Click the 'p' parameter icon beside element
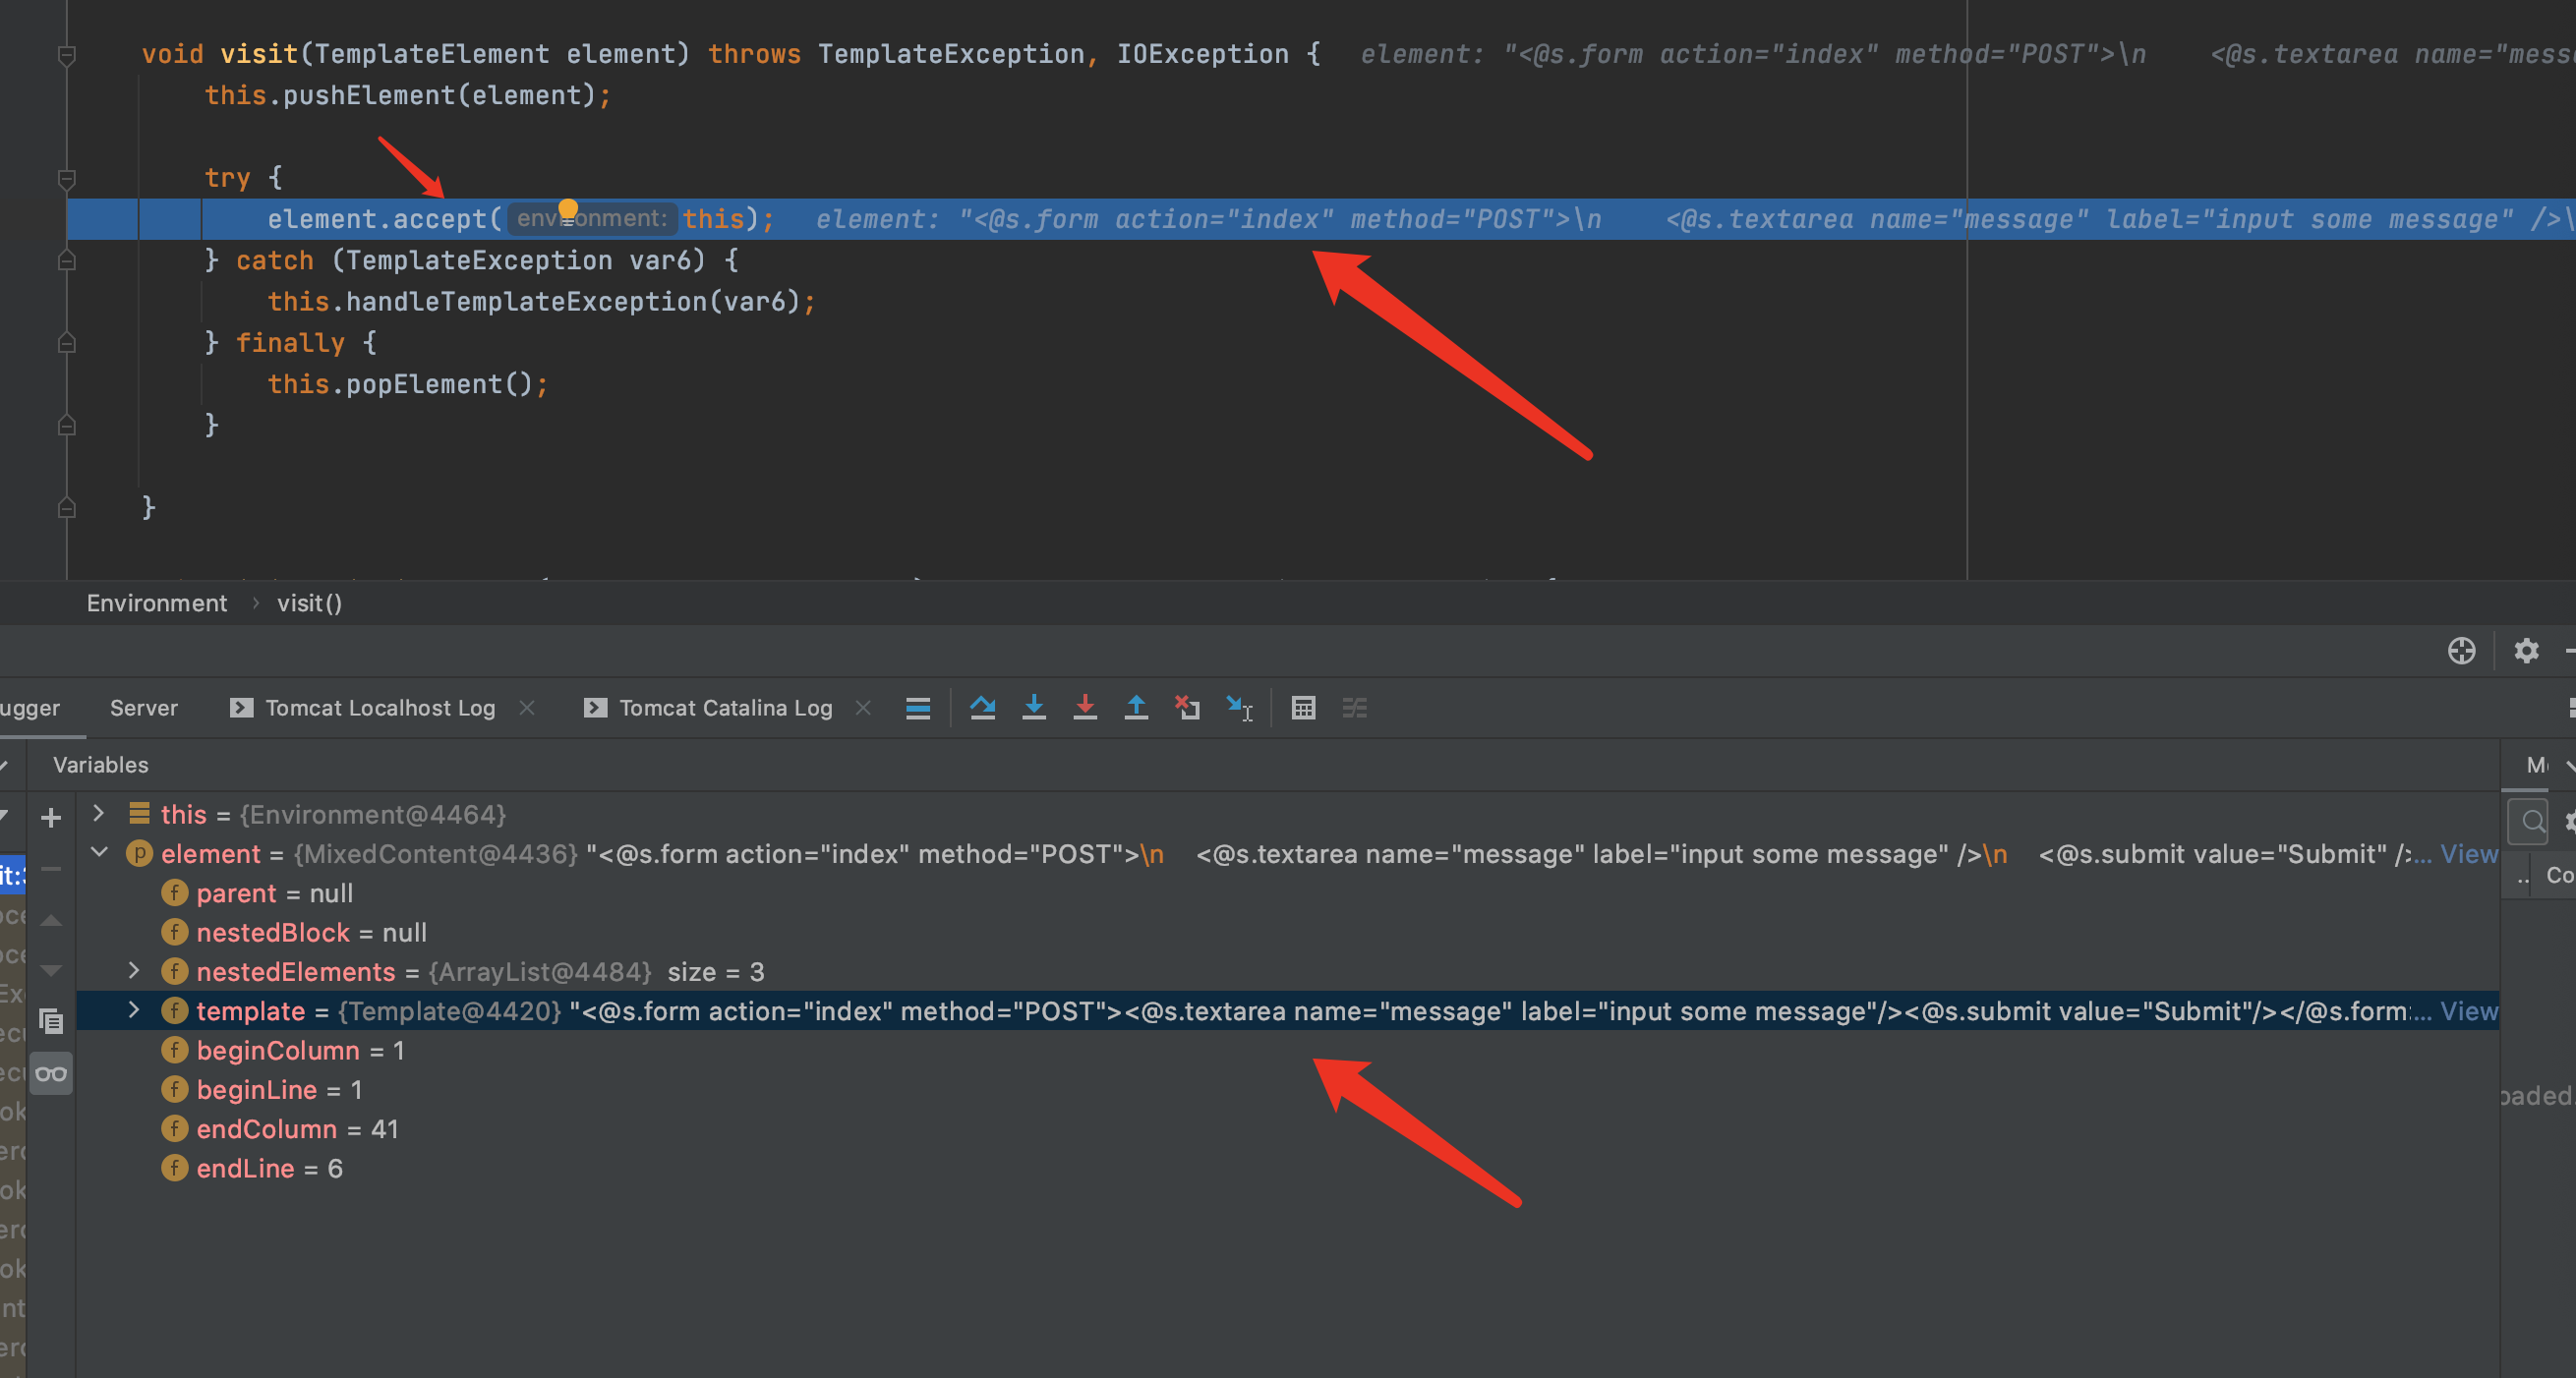The height and width of the screenshot is (1378, 2576). point(139,854)
